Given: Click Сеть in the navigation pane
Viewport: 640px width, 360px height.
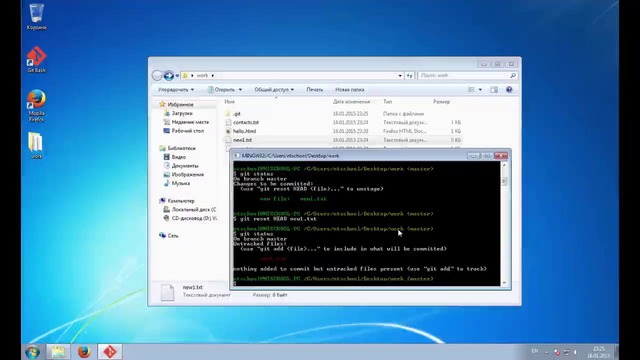Looking at the screenshot, I should coord(172,236).
